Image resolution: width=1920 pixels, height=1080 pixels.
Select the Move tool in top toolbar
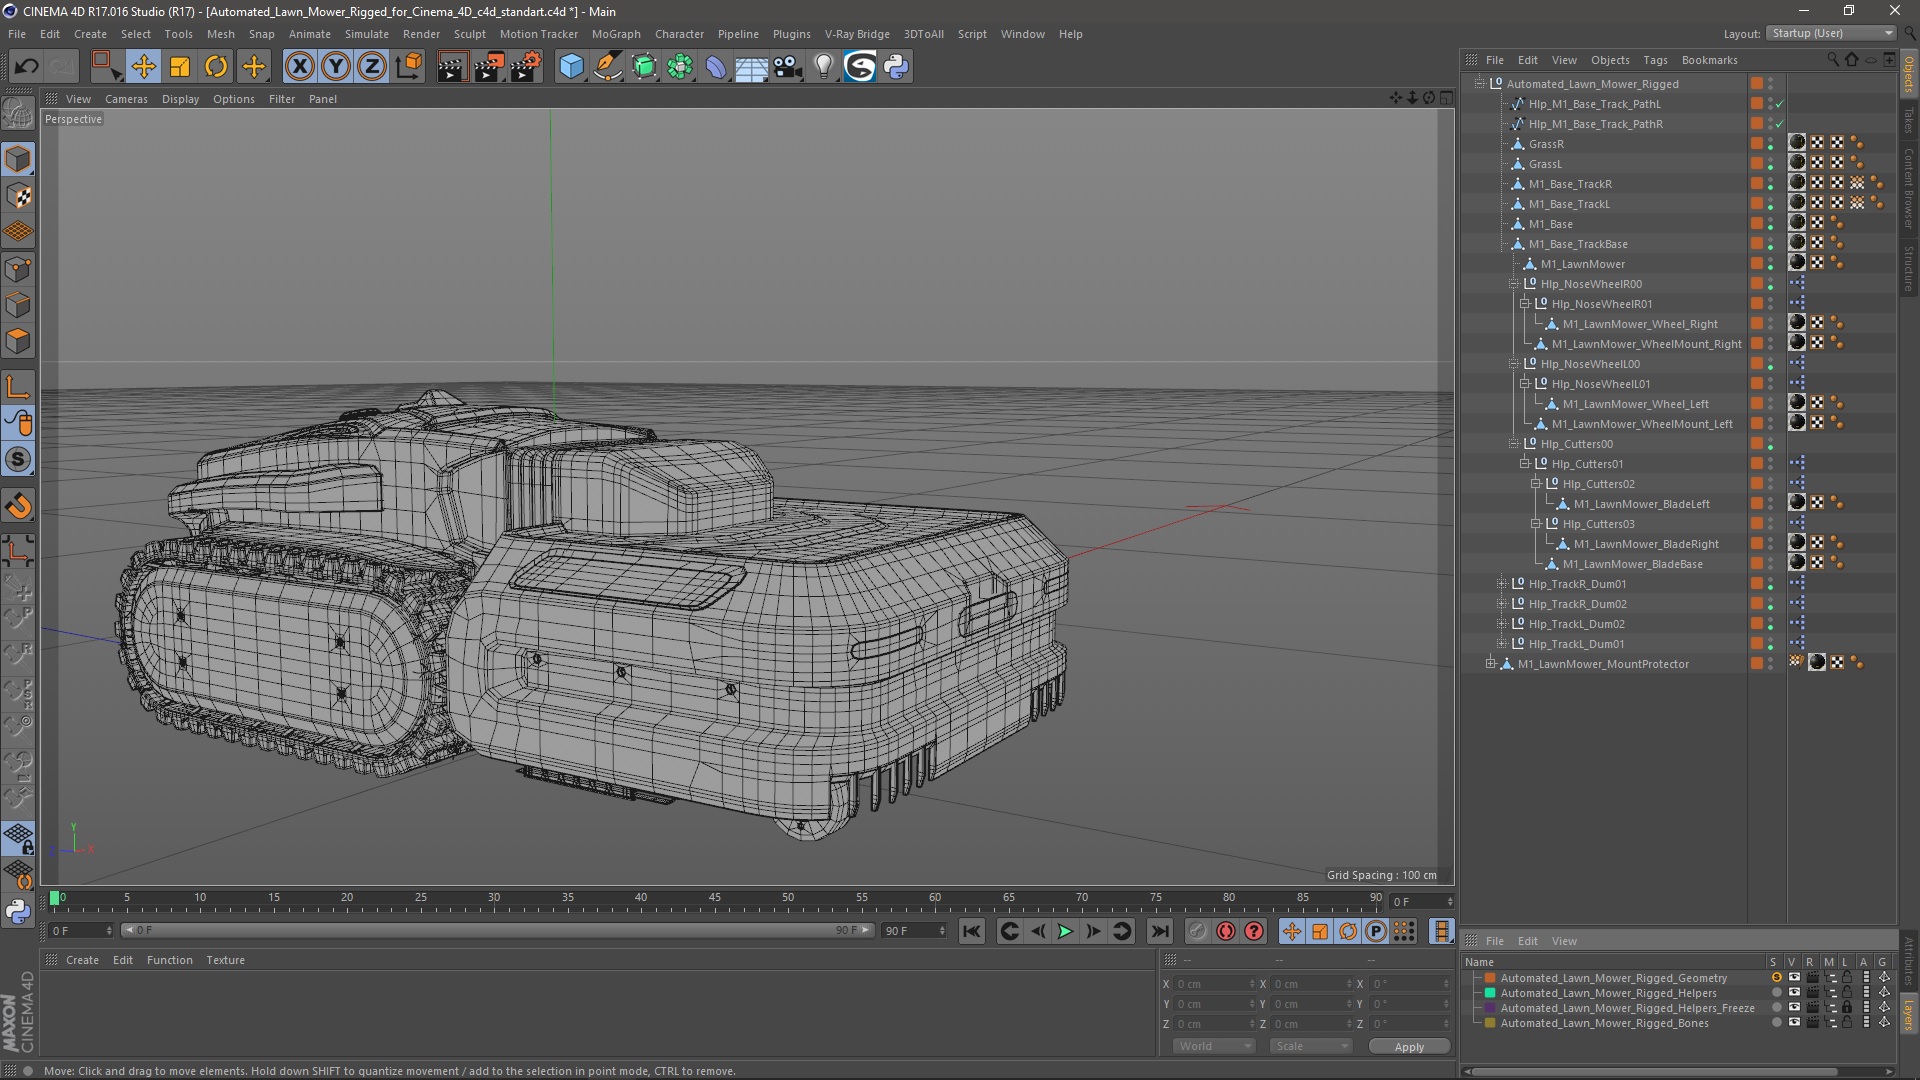pos(143,67)
